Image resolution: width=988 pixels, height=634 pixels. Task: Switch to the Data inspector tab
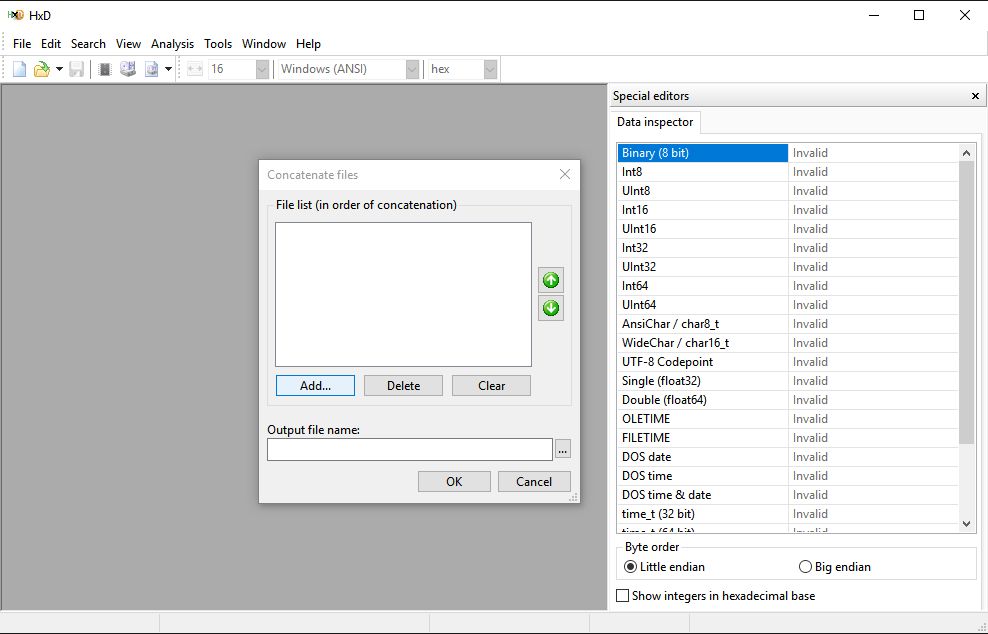pos(655,122)
